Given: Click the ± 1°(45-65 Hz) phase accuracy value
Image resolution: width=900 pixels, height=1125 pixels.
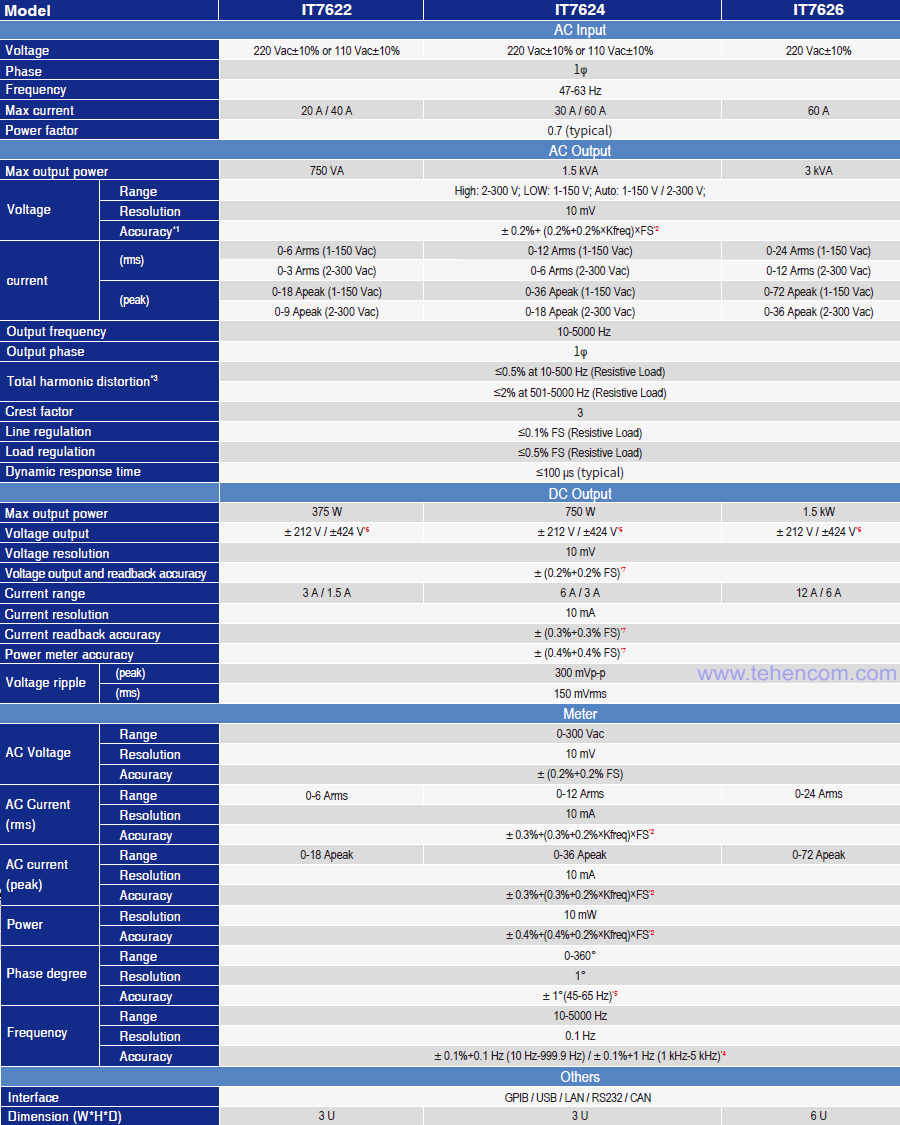Looking at the screenshot, I should (x=580, y=996).
